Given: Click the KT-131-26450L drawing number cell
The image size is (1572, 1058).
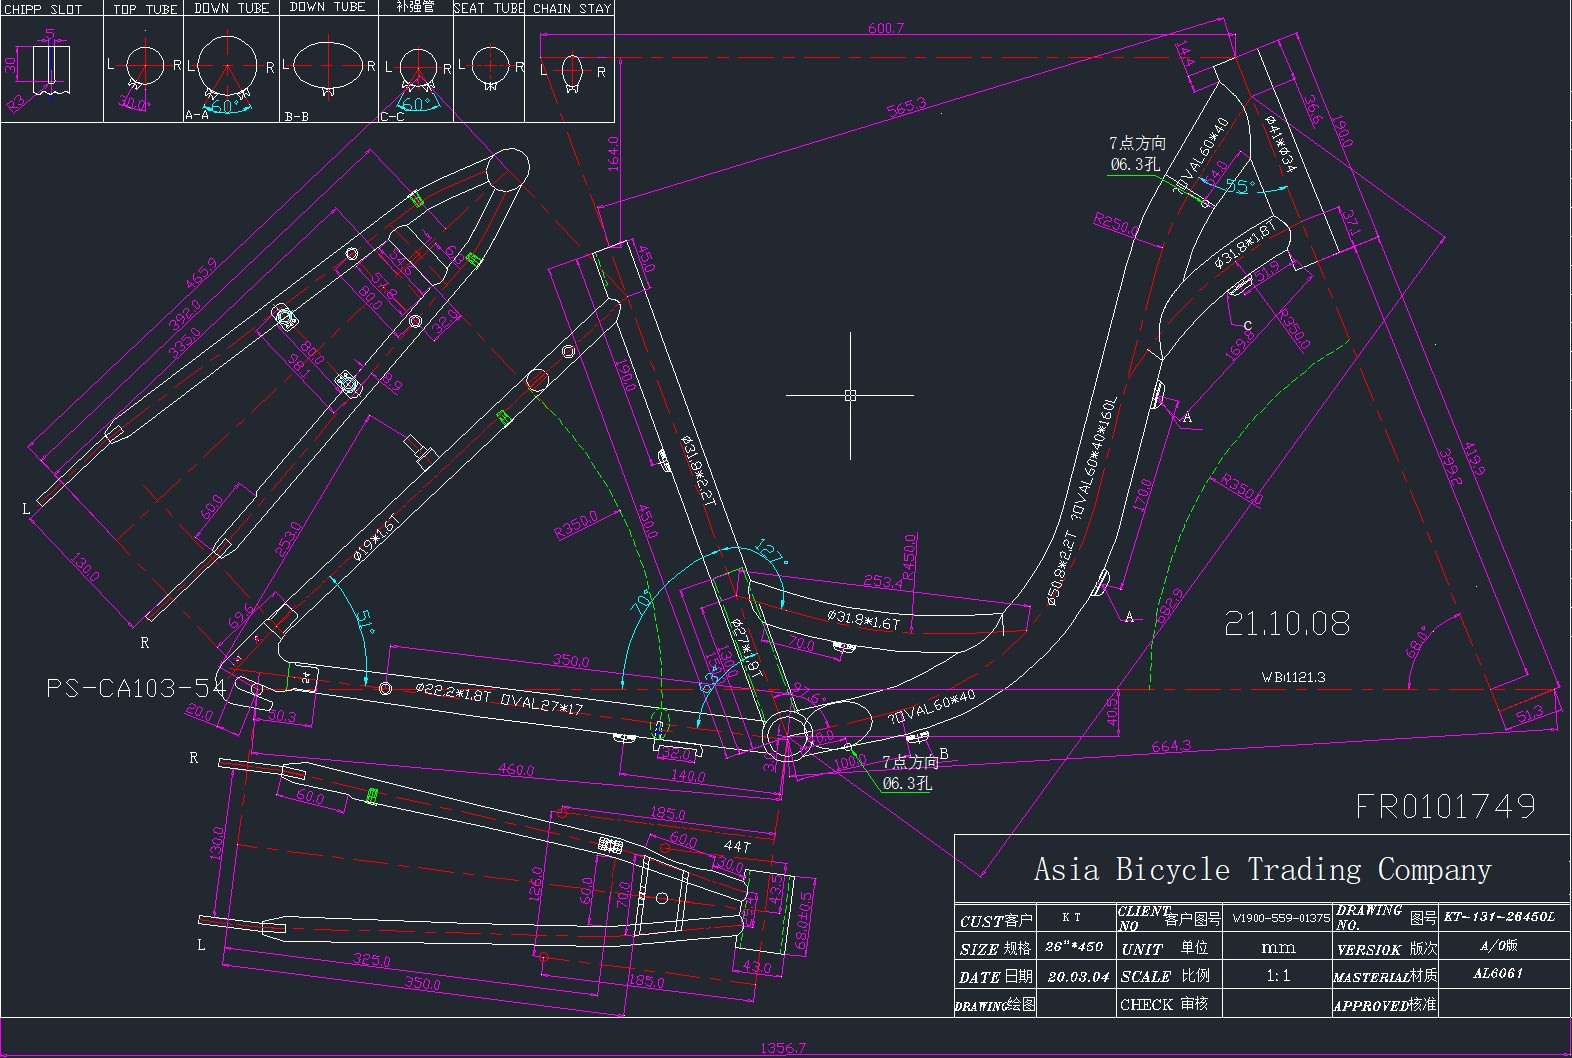Looking at the screenshot, I should click(x=1499, y=917).
